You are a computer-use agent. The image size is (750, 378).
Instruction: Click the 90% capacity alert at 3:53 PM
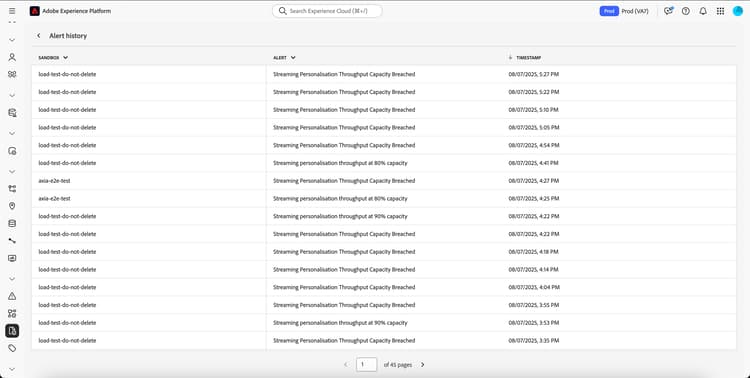pos(340,322)
